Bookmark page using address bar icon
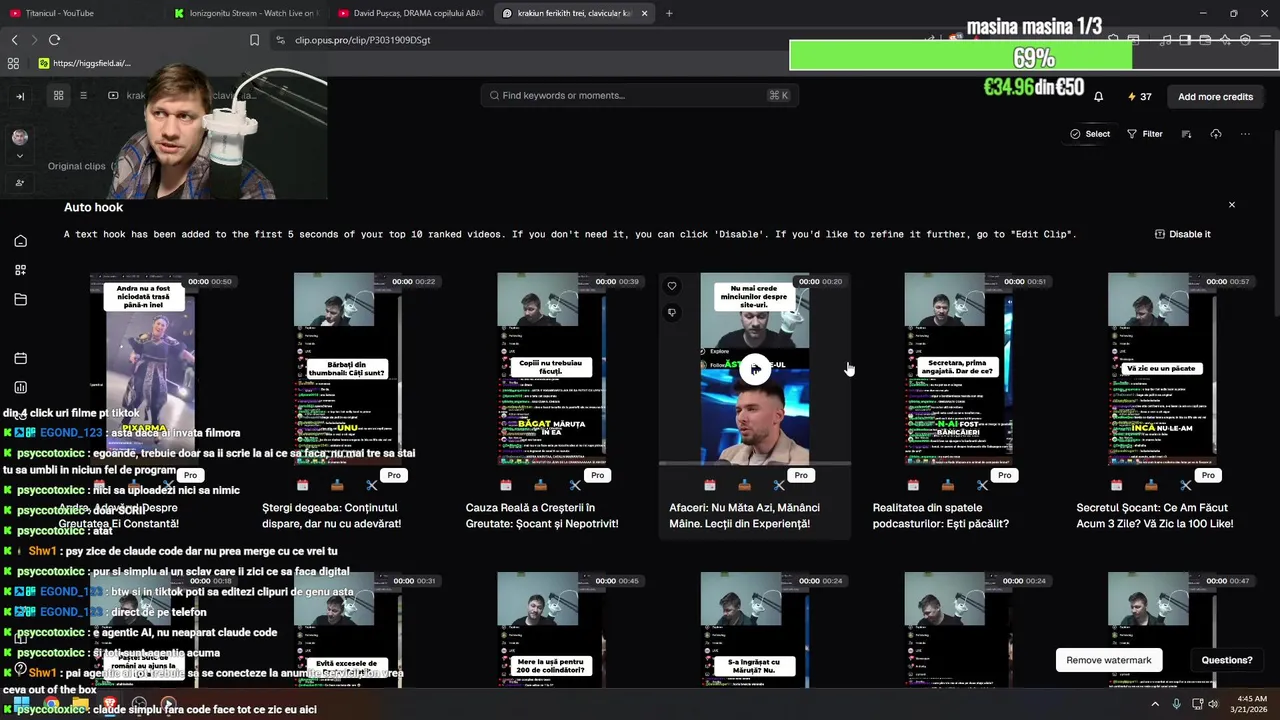This screenshot has height=720, width=1280. click(x=254, y=40)
